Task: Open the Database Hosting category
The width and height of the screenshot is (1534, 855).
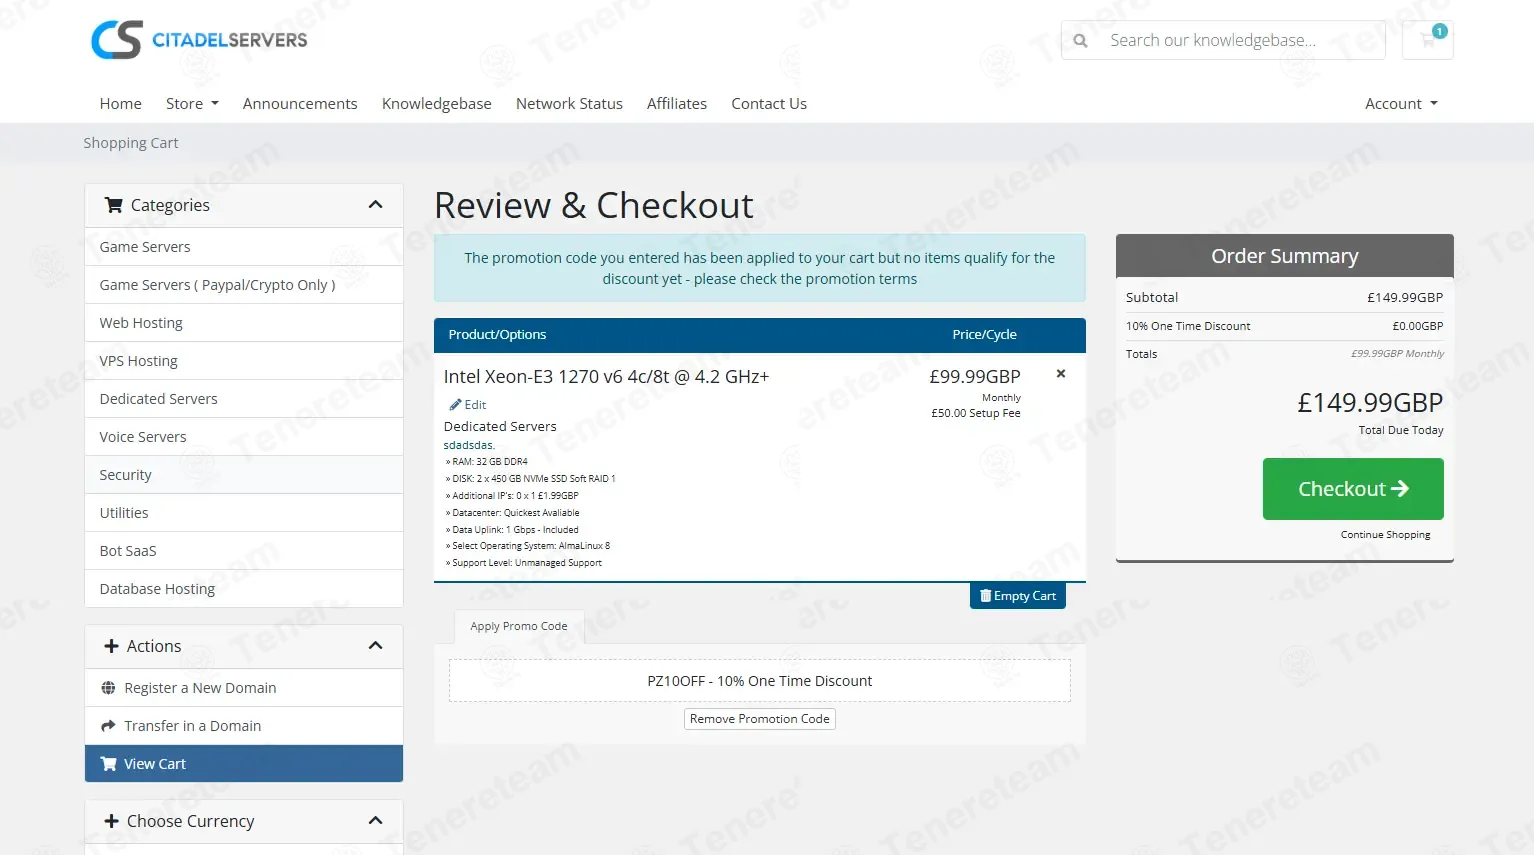Action: pyautogui.click(x=244, y=589)
